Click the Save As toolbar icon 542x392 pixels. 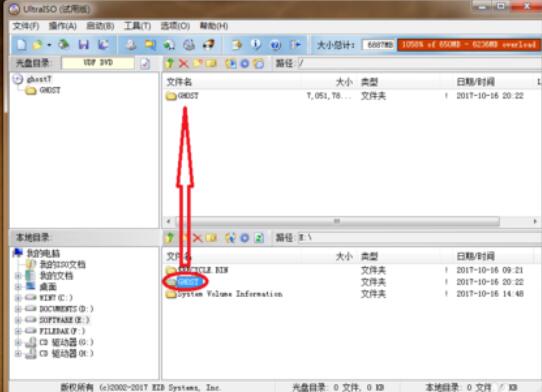click(103, 45)
